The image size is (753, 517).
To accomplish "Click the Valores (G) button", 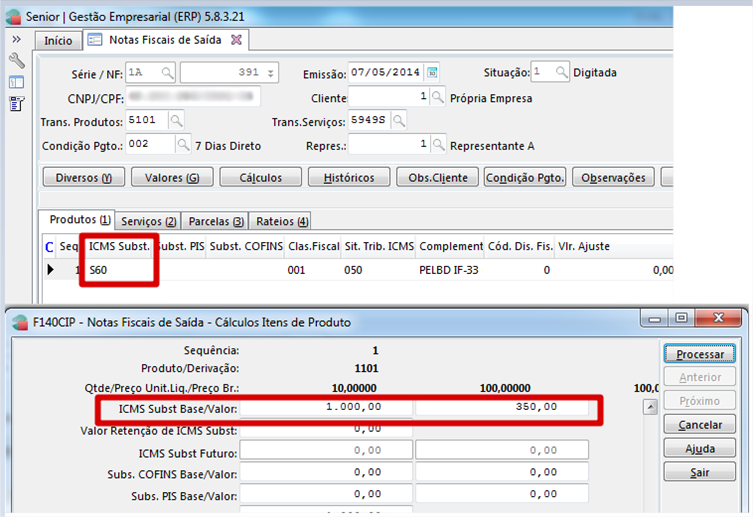I will 172,178.
